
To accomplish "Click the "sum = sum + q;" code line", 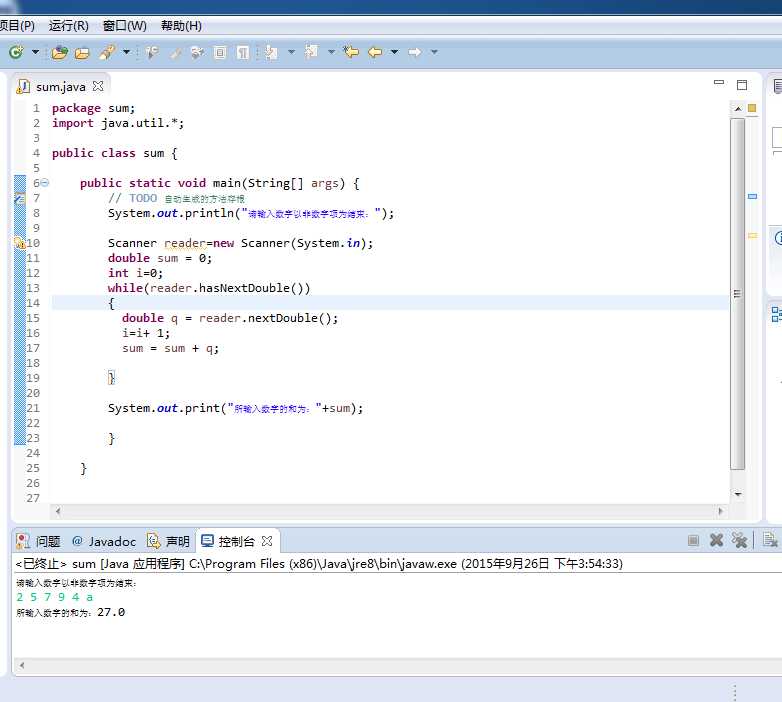I will click(171, 348).
